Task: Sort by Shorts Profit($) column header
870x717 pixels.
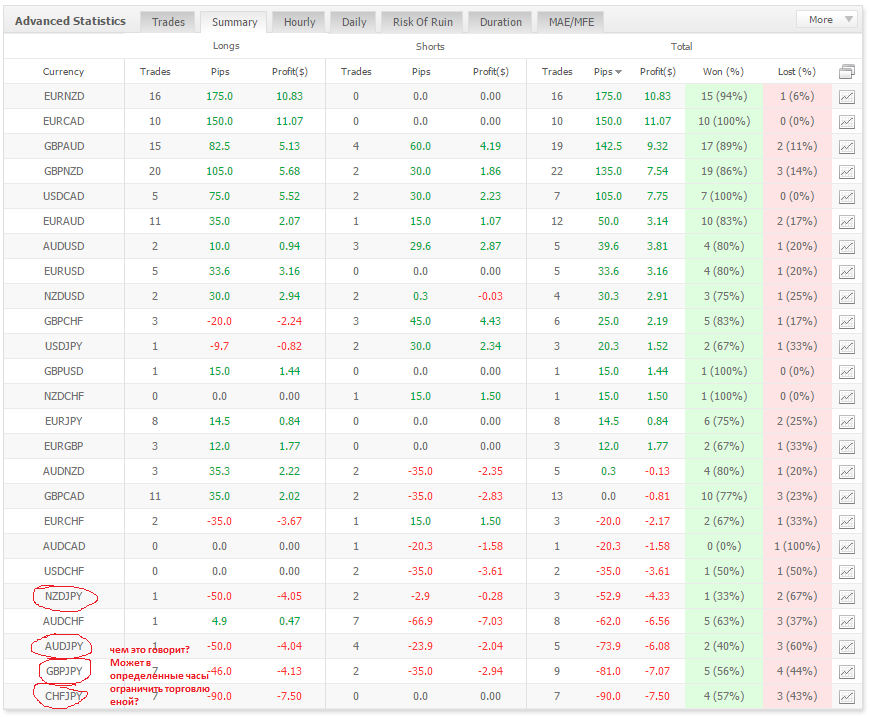Action: pos(490,72)
